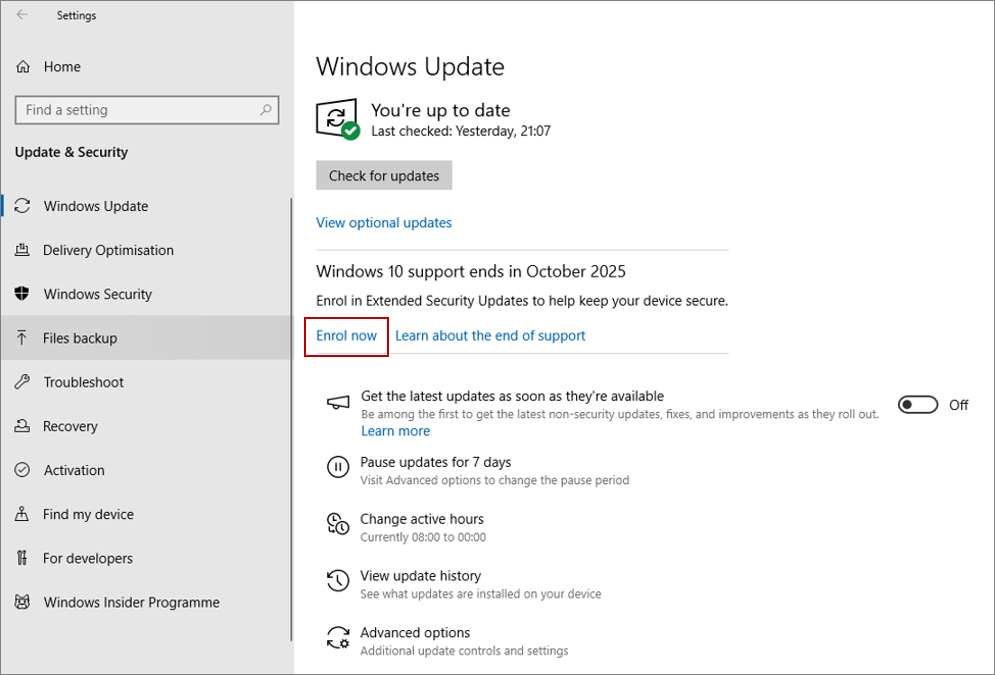Click the sidebar vertical scrollbar
Image resolution: width=995 pixels, height=675 pixels.
(x=291, y=419)
